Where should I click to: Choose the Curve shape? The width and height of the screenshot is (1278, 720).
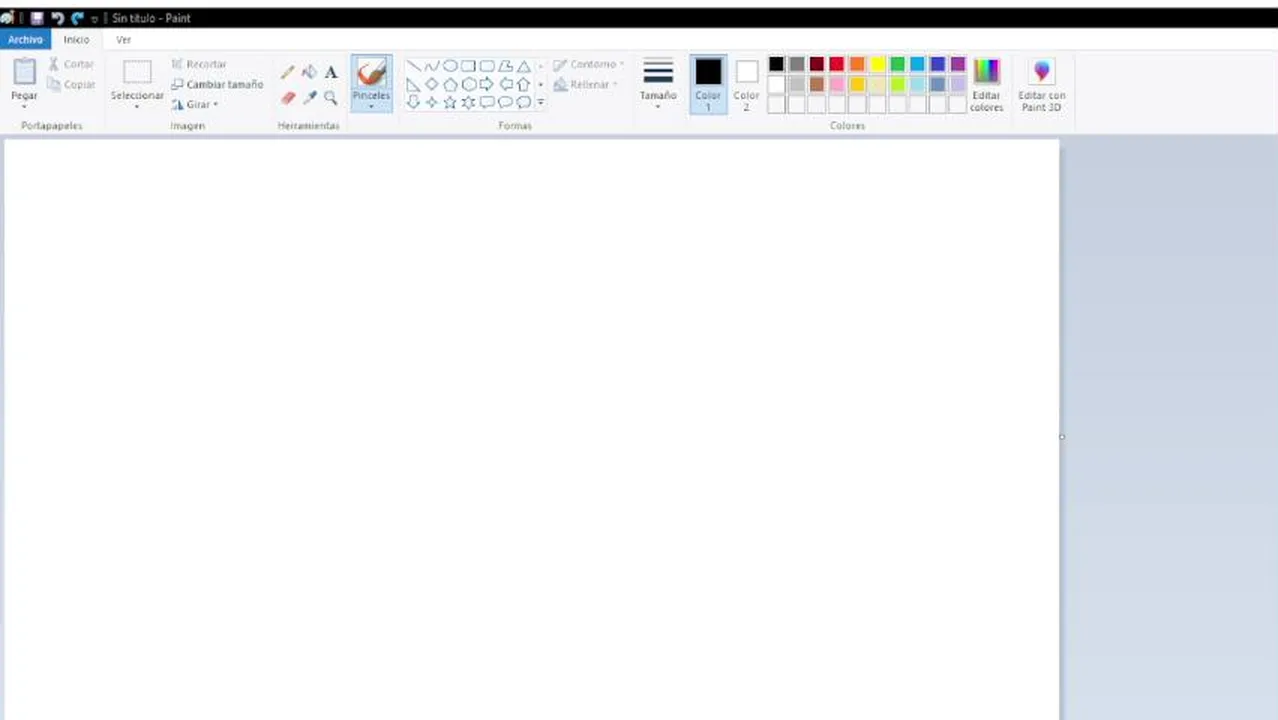click(x=431, y=66)
